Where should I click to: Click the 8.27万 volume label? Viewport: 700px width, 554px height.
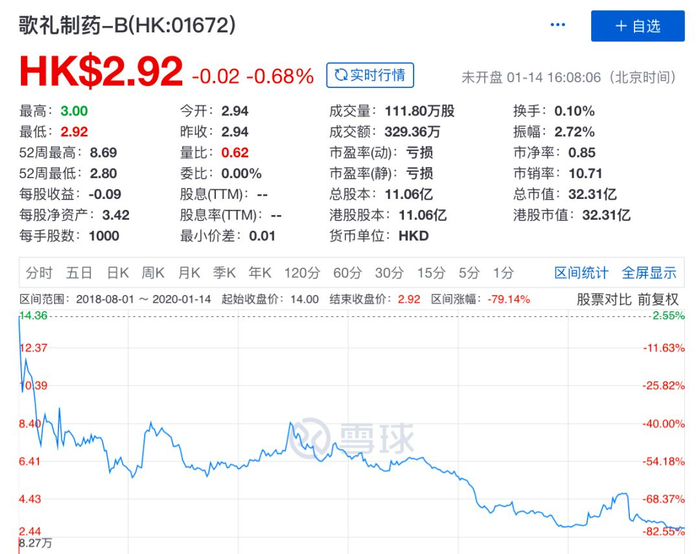pyautogui.click(x=36, y=543)
